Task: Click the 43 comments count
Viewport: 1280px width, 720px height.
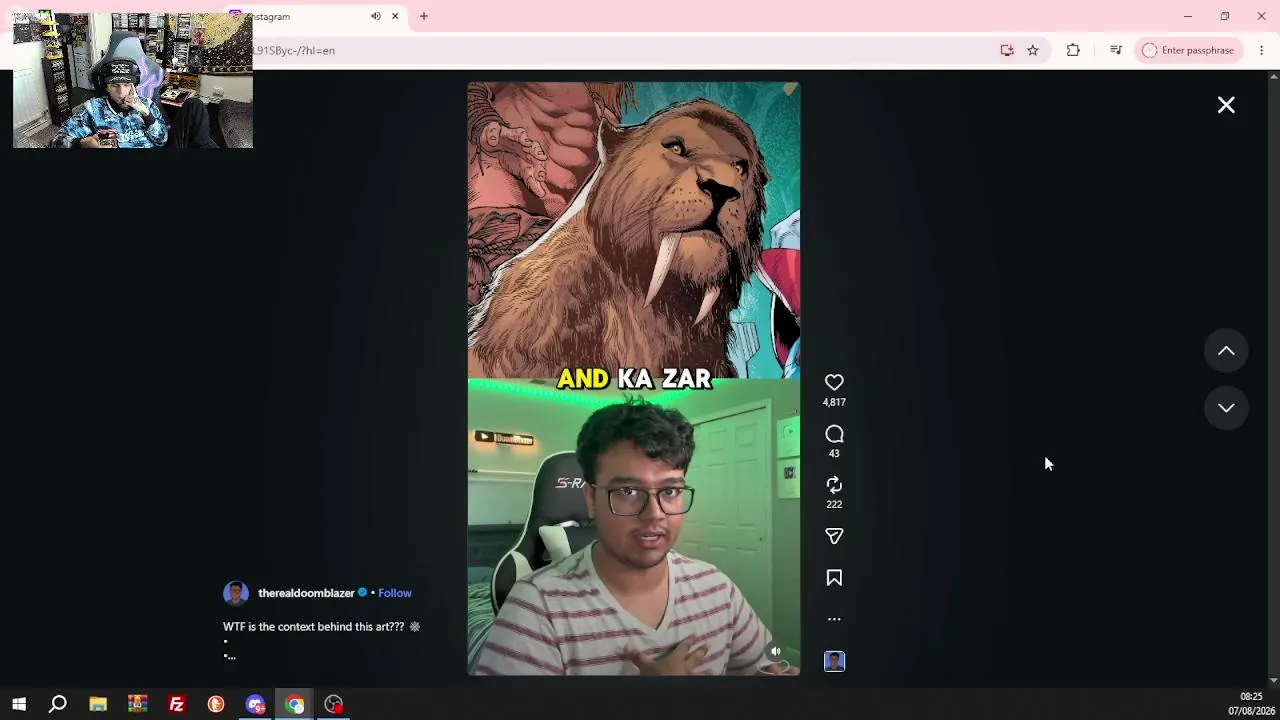Action: (x=834, y=453)
